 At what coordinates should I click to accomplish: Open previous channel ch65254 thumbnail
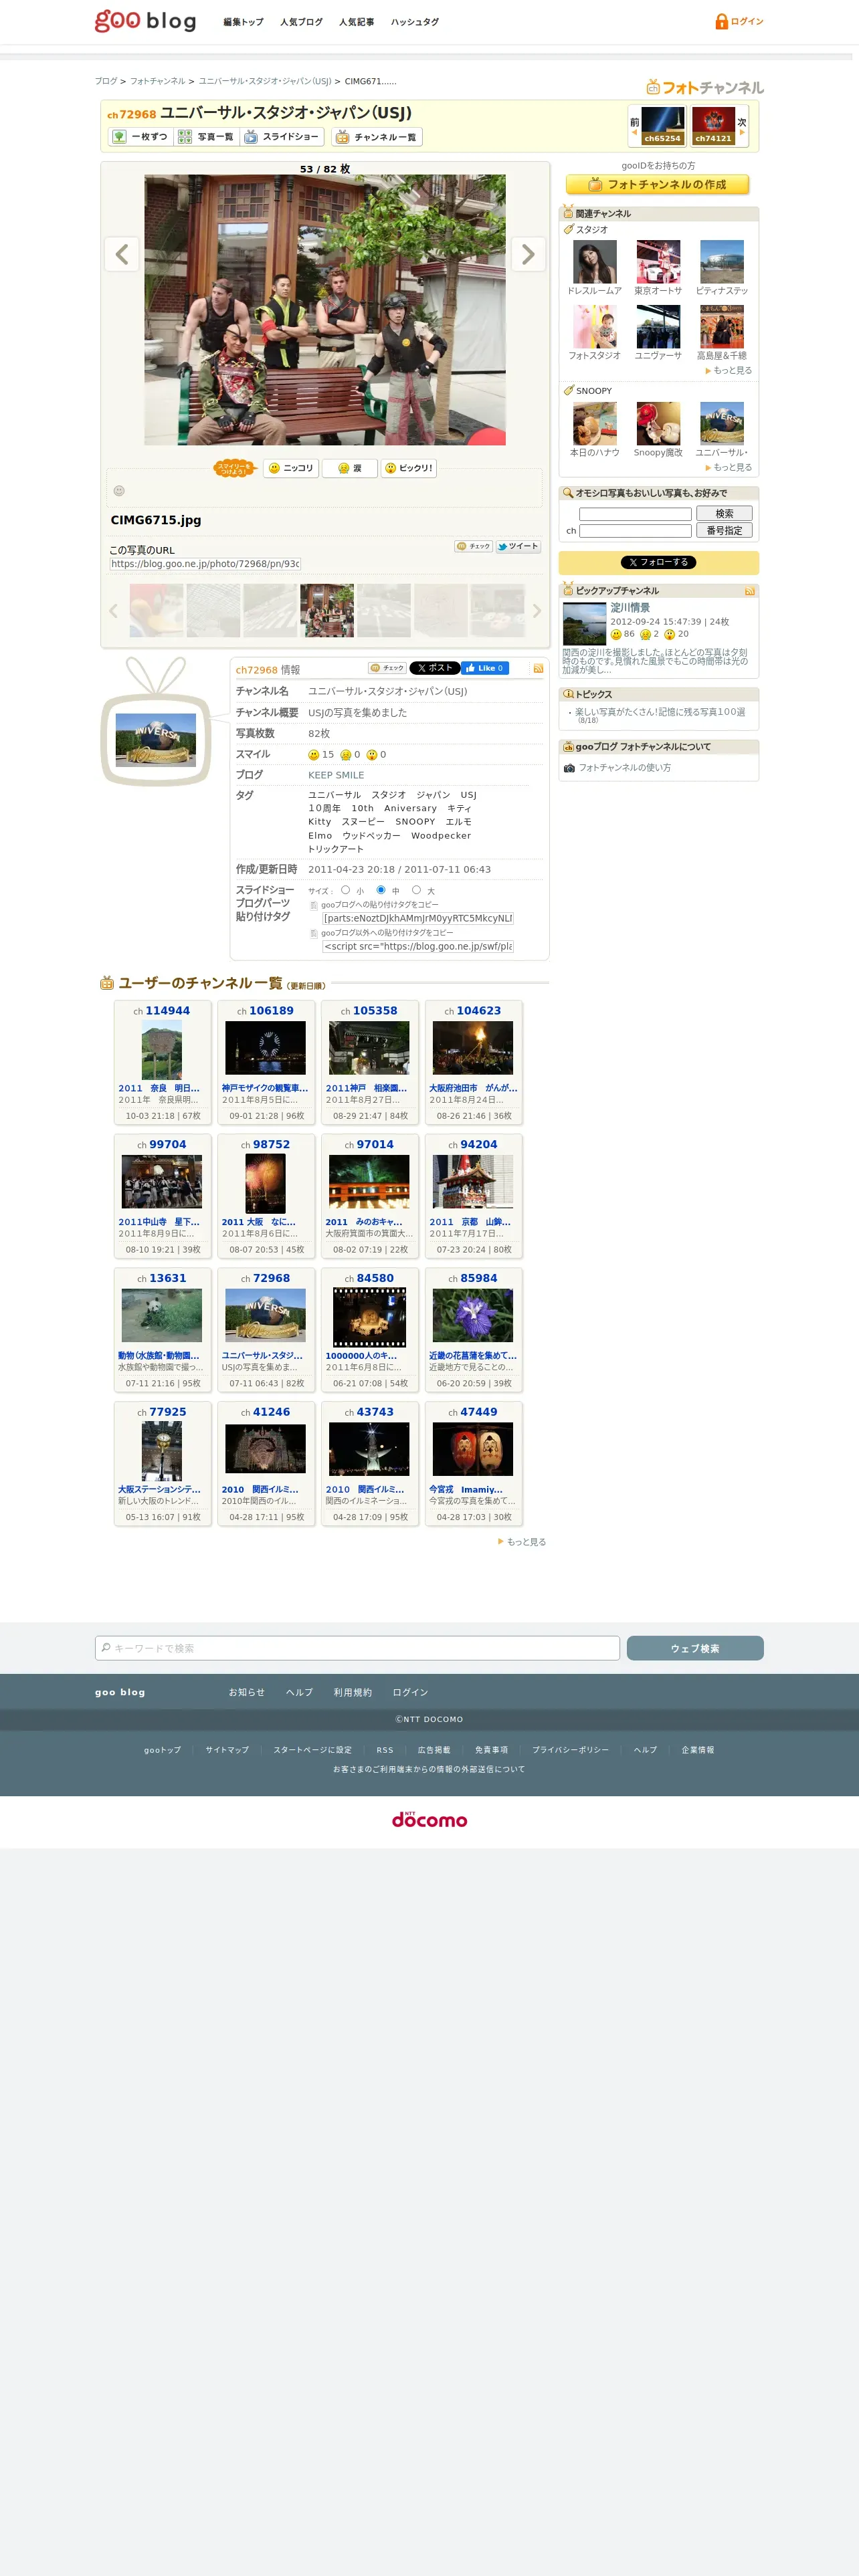(x=662, y=125)
